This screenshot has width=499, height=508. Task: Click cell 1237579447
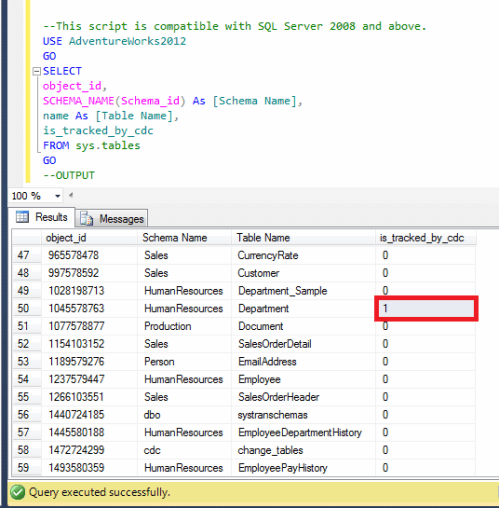[89, 379]
